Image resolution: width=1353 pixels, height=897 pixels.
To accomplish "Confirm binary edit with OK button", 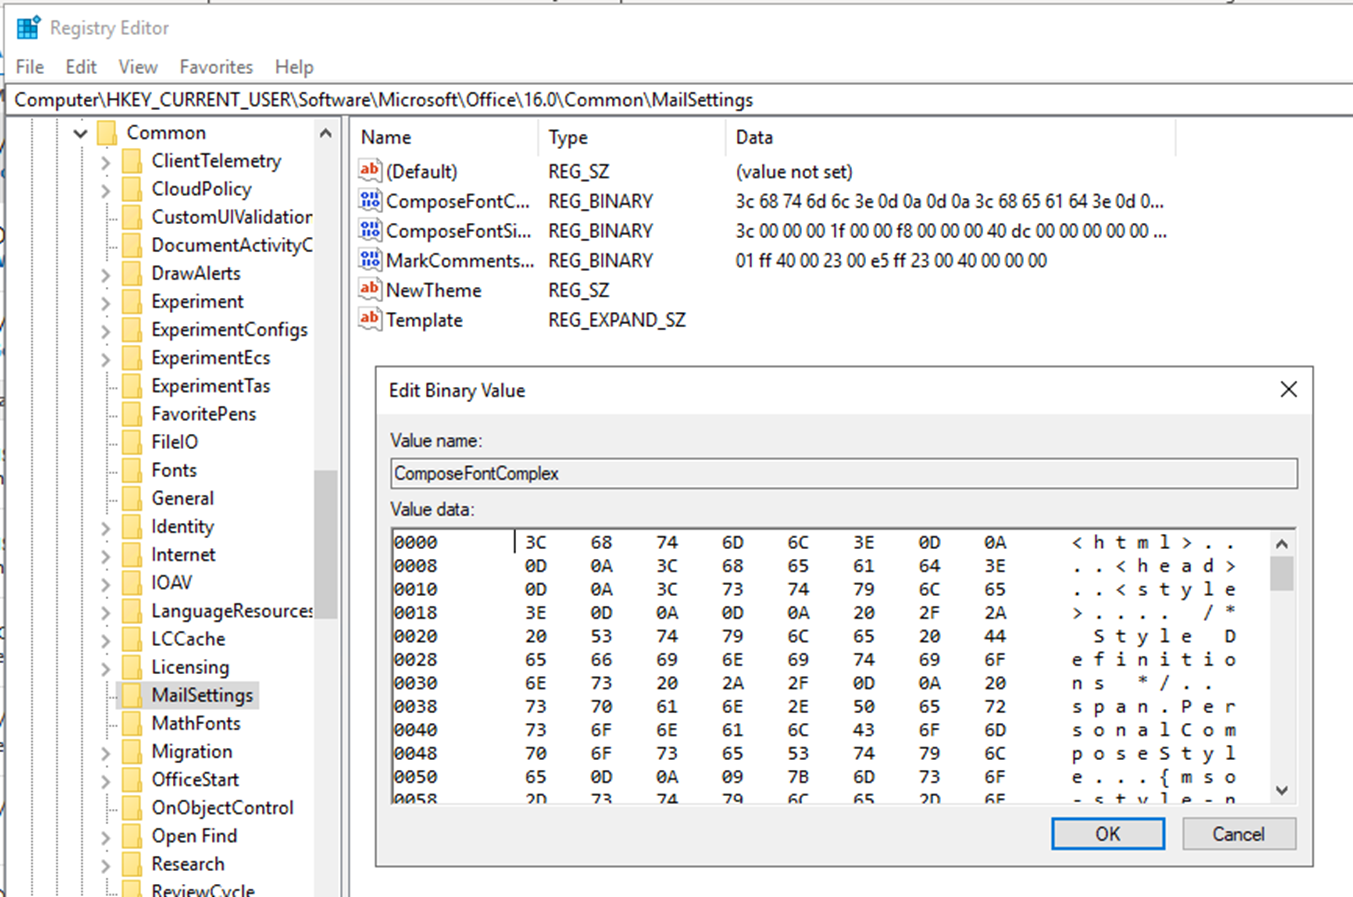I will point(1108,834).
